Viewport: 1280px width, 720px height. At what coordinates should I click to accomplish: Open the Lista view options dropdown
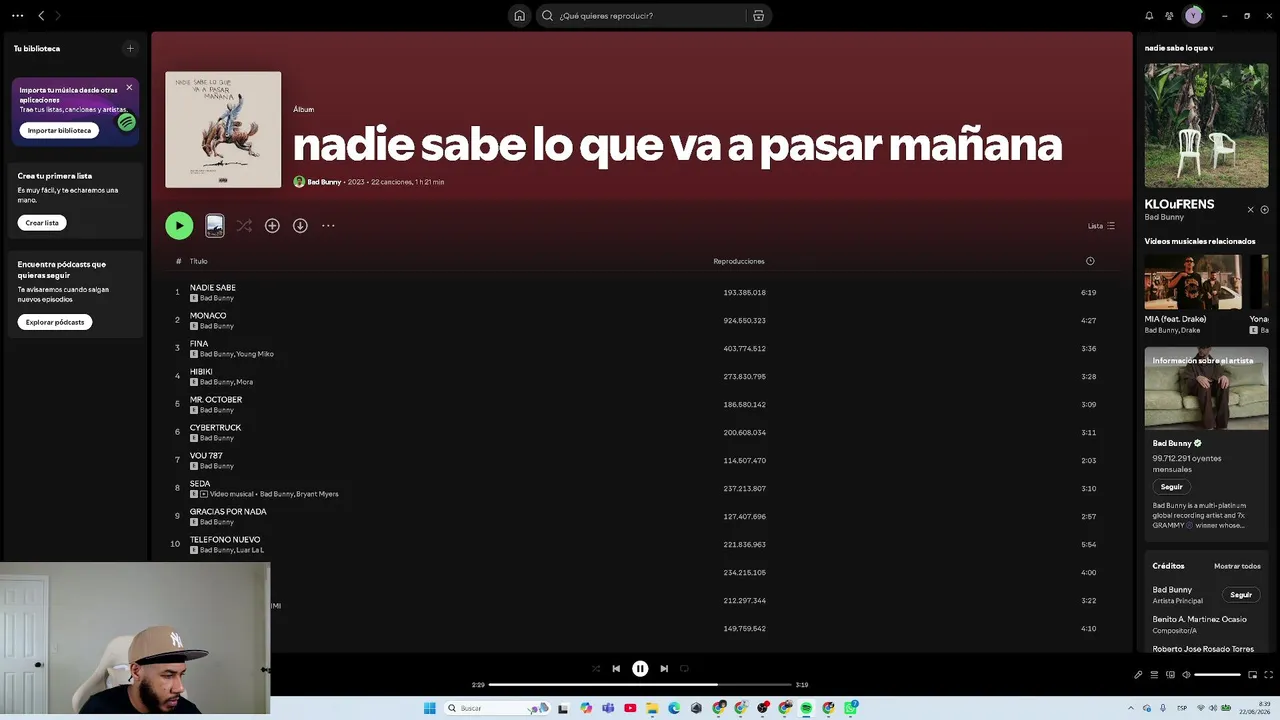click(1101, 226)
